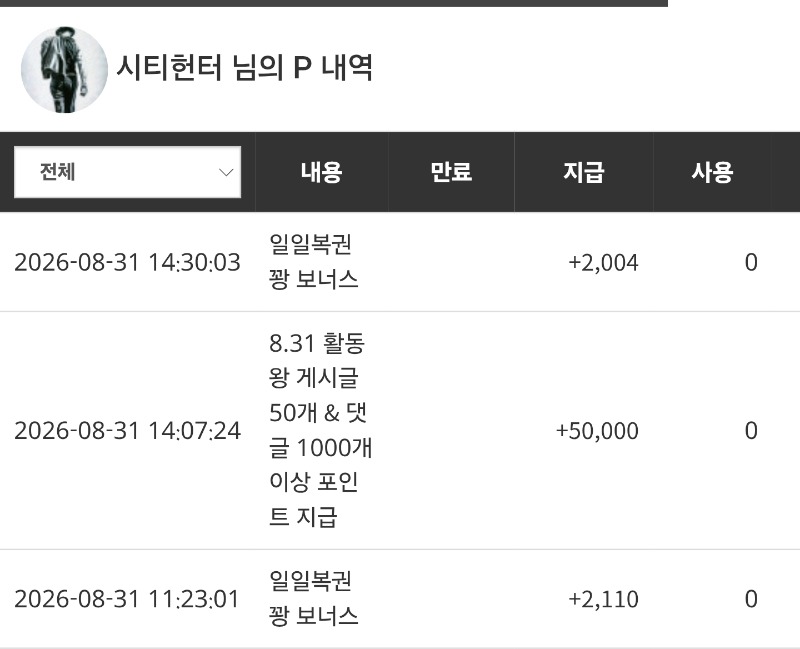Click the 시티헌터 님의 P 내역 heading

[x=245, y=67]
